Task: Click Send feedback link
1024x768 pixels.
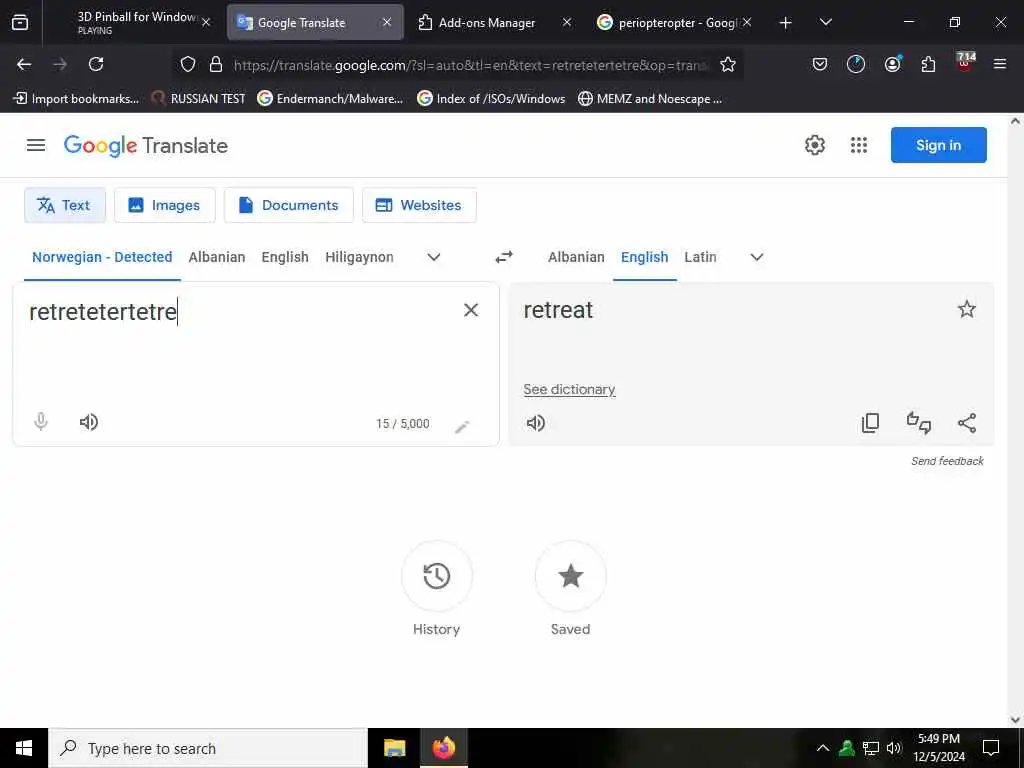Action: pyautogui.click(x=947, y=461)
